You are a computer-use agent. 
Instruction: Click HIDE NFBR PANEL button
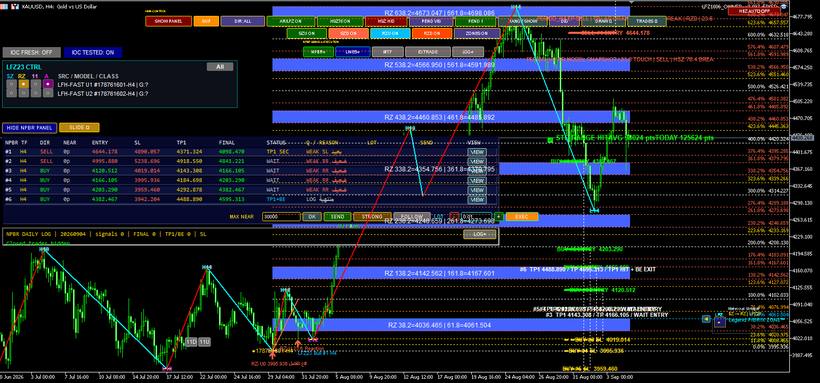[x=29, y=128]
